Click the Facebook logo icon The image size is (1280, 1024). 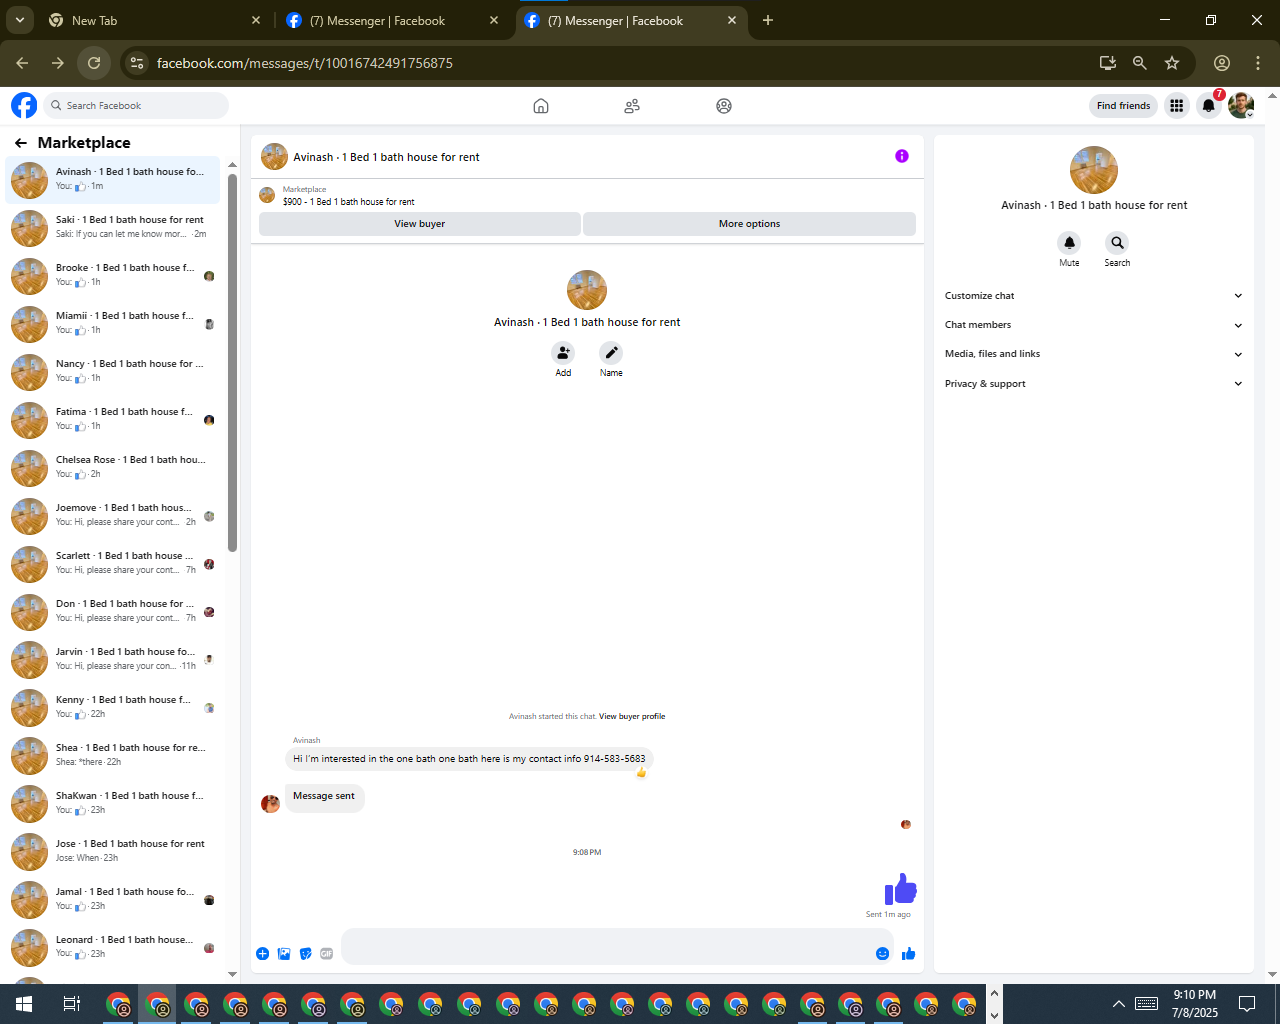click(24, 105)
